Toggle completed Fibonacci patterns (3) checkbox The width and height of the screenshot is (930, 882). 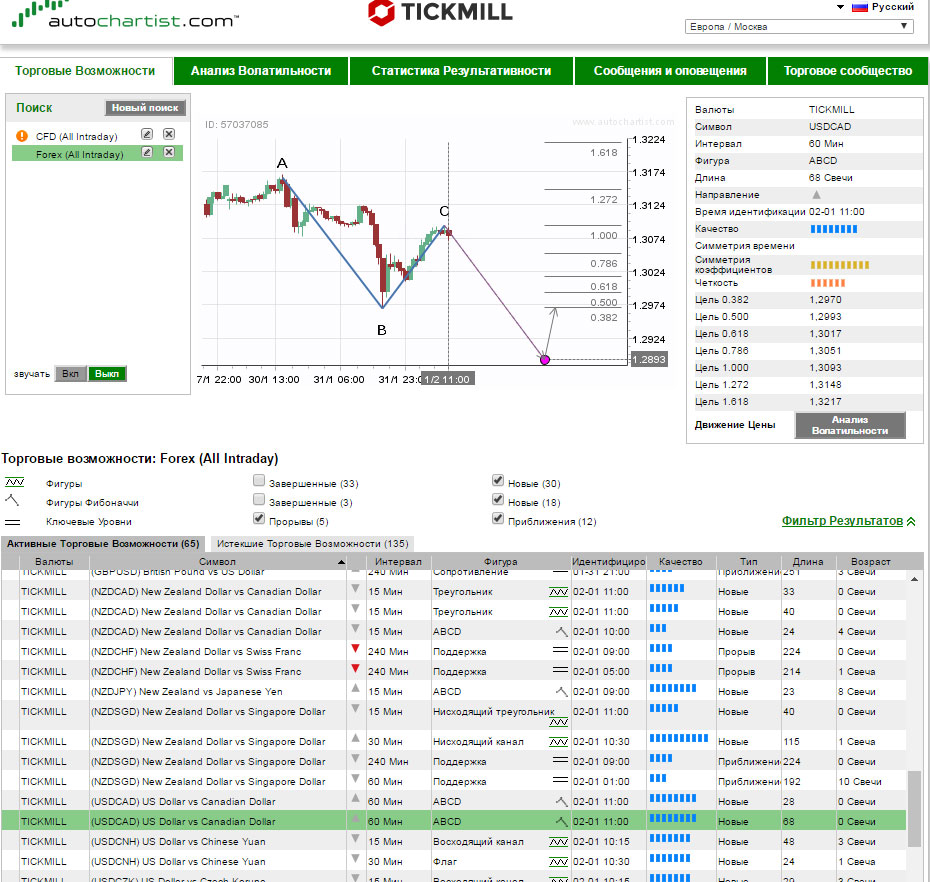point(259,499)
